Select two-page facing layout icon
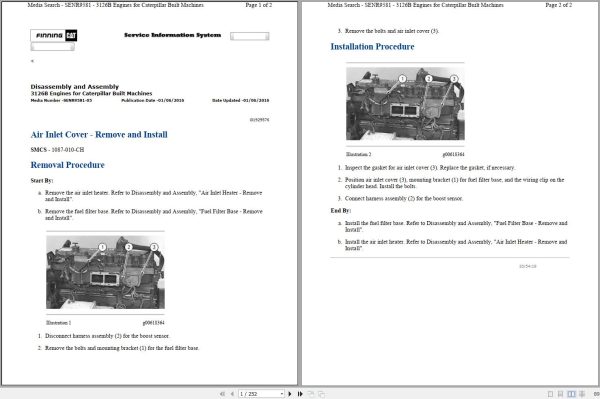The image size is (600, 399). (x=571, y=394)
